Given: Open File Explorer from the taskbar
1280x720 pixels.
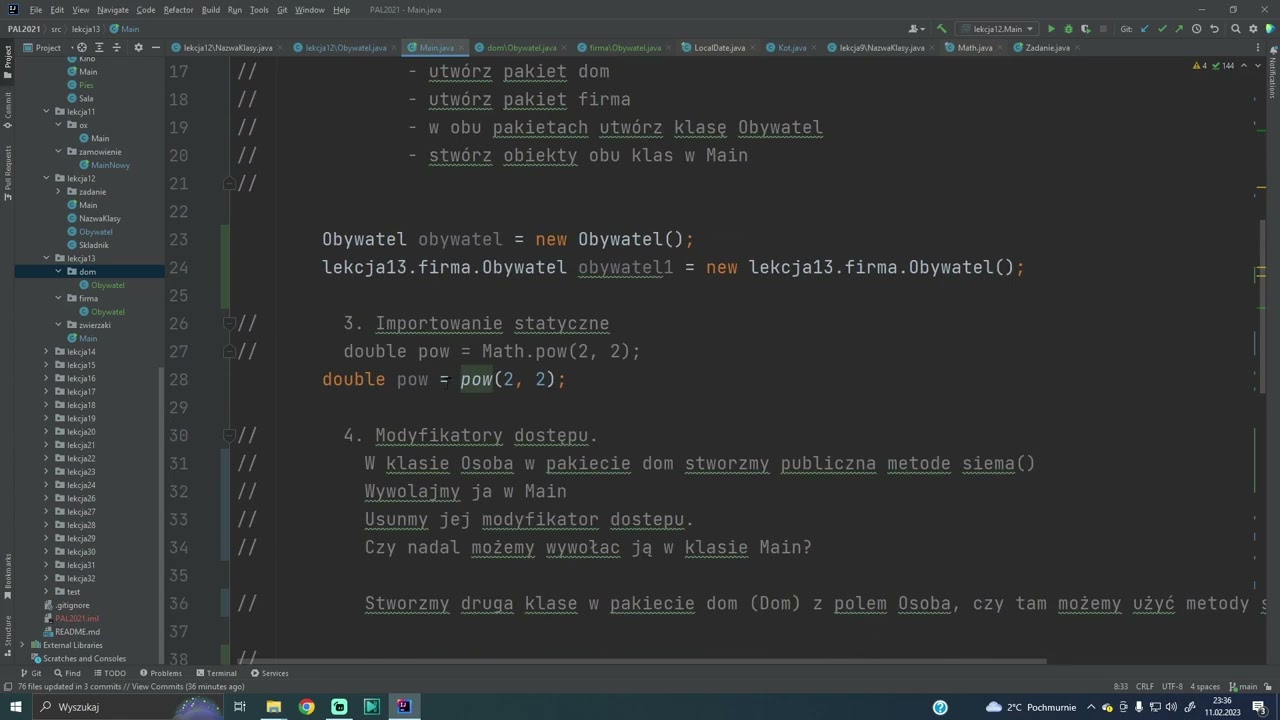Looking at the screenshot, I should (273, 707).
